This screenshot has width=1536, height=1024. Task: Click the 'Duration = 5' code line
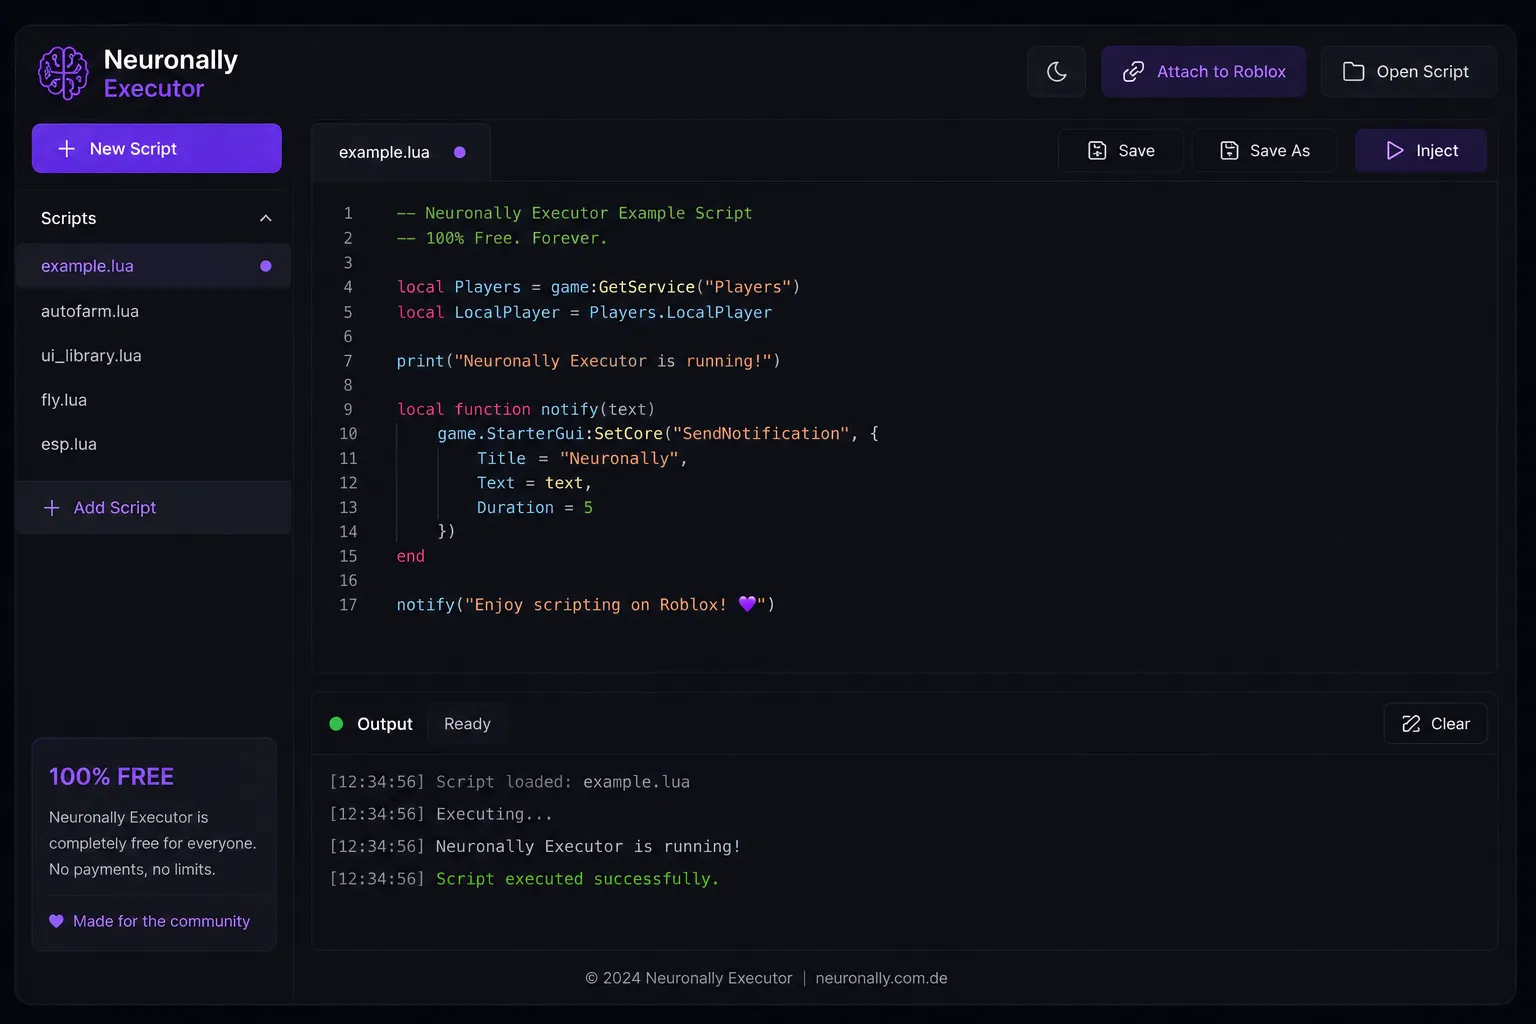tap(535, 507)
